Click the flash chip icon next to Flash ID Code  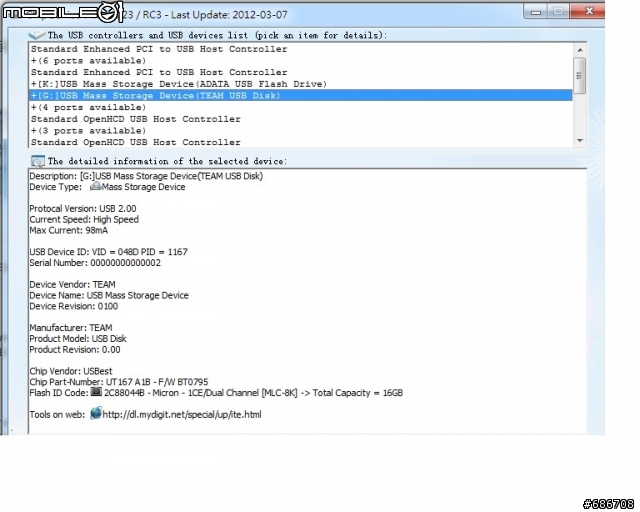point(96,392)
